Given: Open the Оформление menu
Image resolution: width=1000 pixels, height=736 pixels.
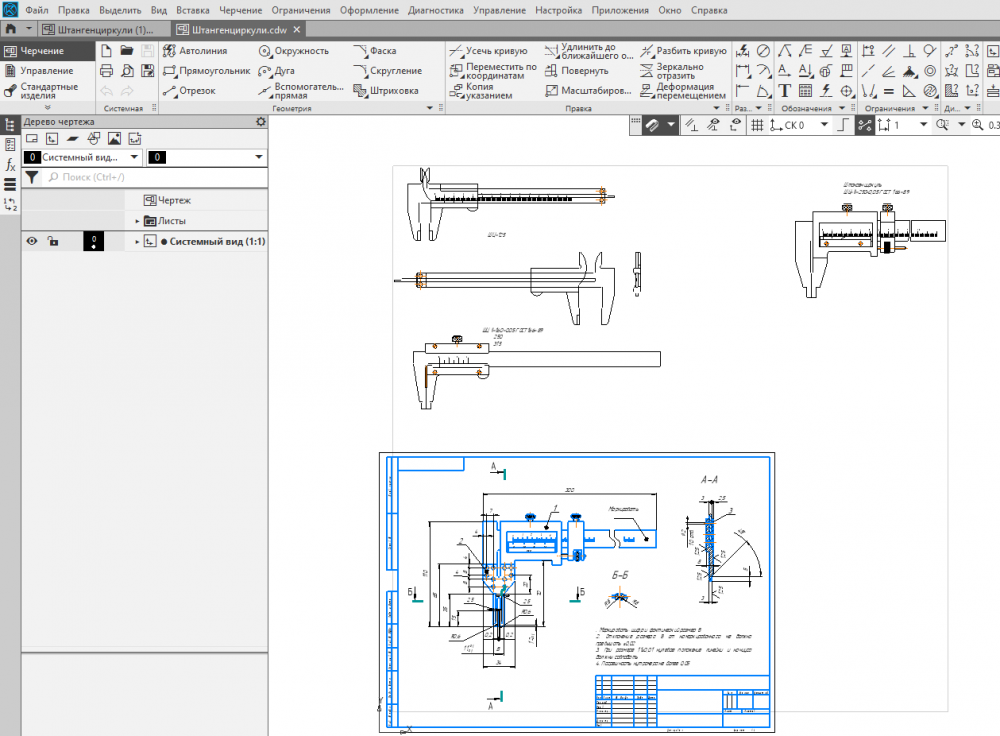Looking at the screenshot, I should [369, 10].
